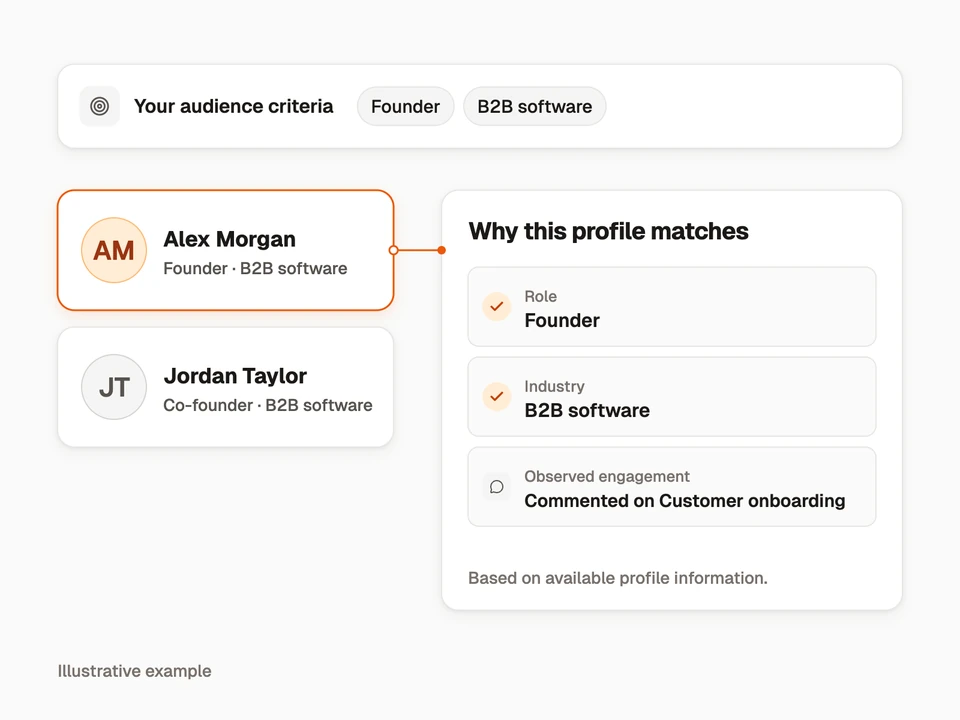Click the checkmark icon beside Role

tap(497, 306)
